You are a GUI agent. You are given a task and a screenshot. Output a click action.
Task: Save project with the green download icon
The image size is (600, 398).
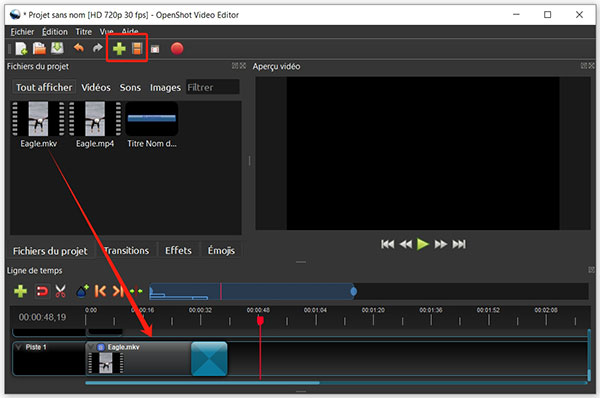57,48
